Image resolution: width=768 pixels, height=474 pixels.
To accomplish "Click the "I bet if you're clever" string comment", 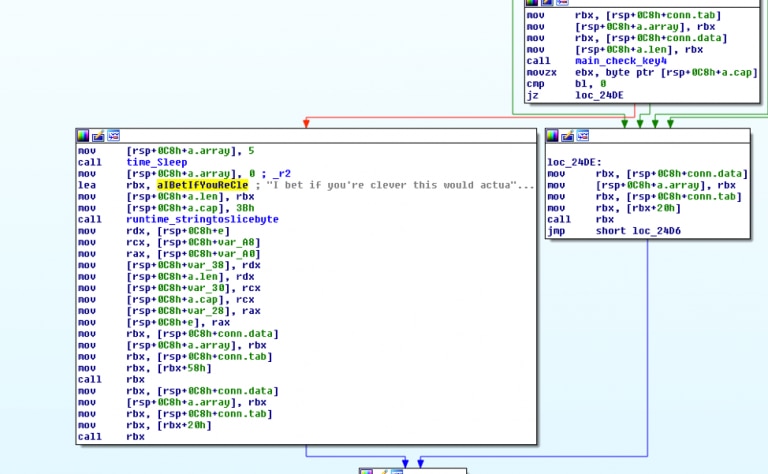I will (400, 185).
